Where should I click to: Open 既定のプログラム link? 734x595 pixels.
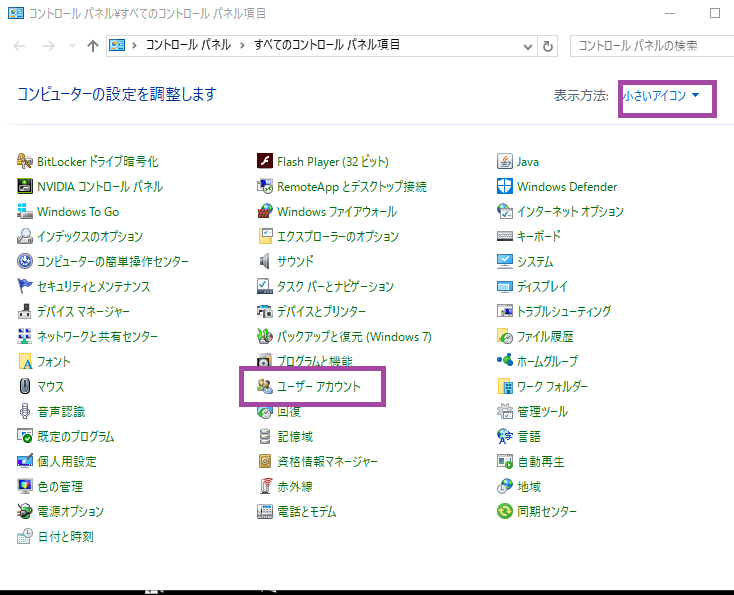75,436
